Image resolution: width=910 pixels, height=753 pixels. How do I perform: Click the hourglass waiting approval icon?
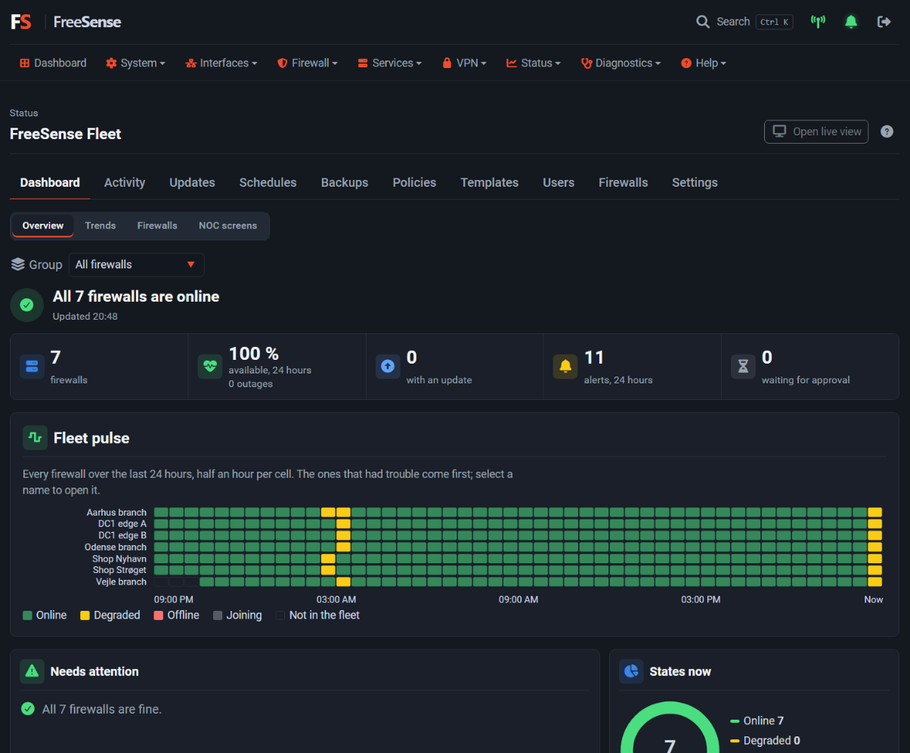[x=743, y=366]
